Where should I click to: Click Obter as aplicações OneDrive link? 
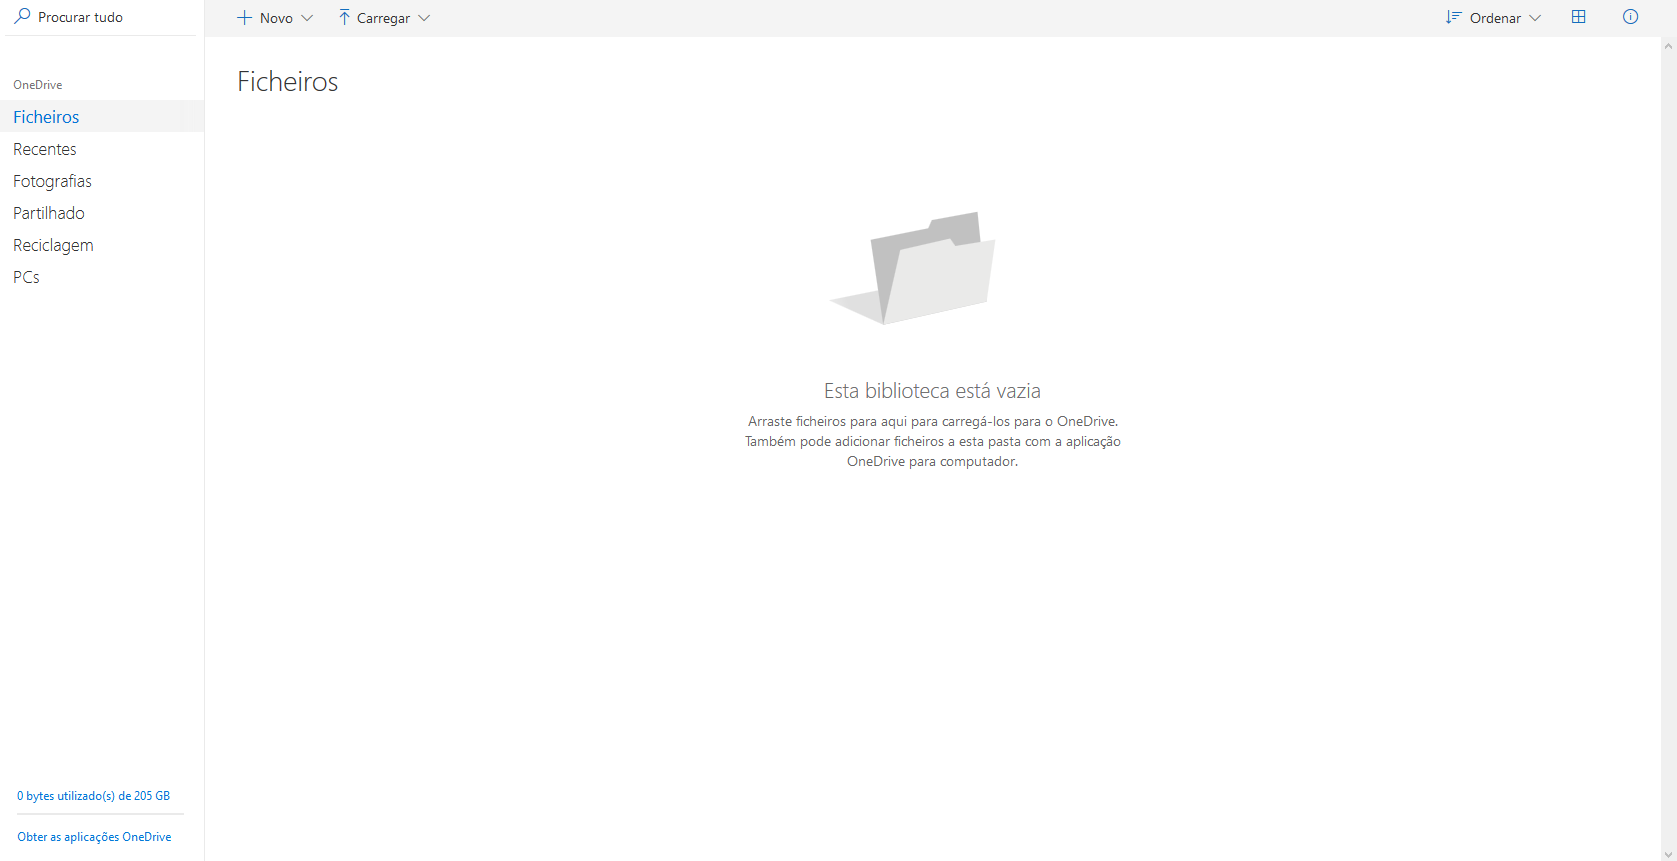94,837
